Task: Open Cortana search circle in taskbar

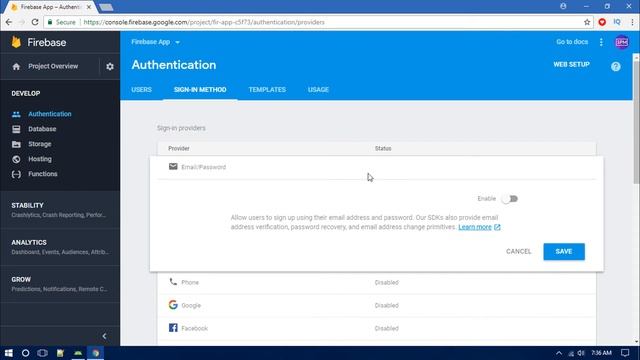Action: [25, 353]
